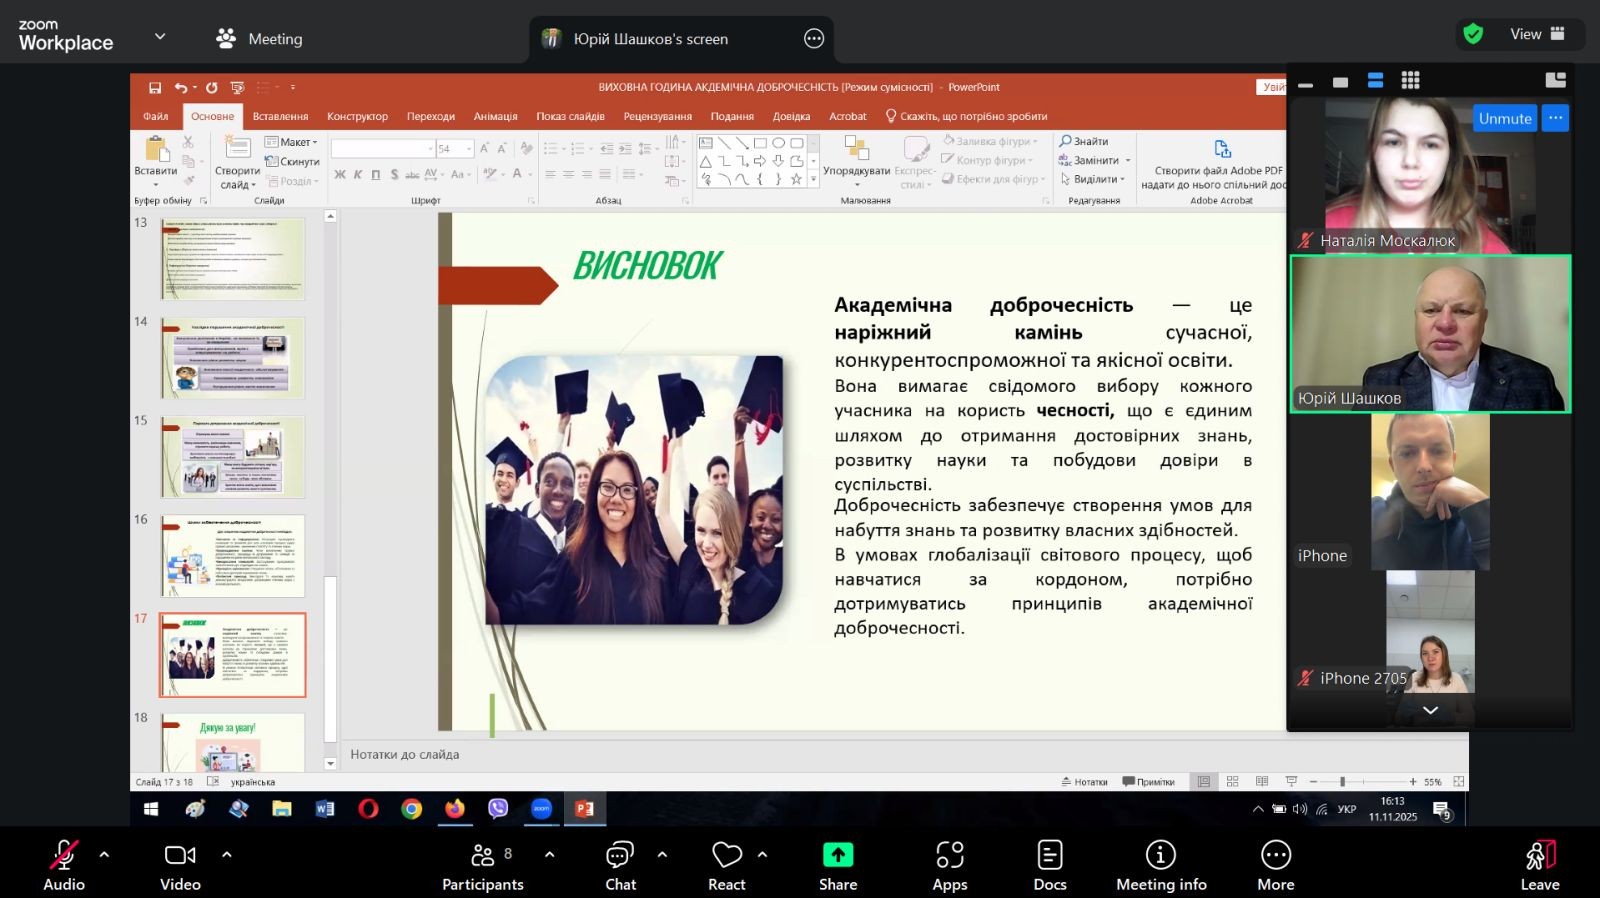Image resolution: width=1600 pixels, height=898 pixels.
Task: Click the More options icon
Action: [1276, 865]
